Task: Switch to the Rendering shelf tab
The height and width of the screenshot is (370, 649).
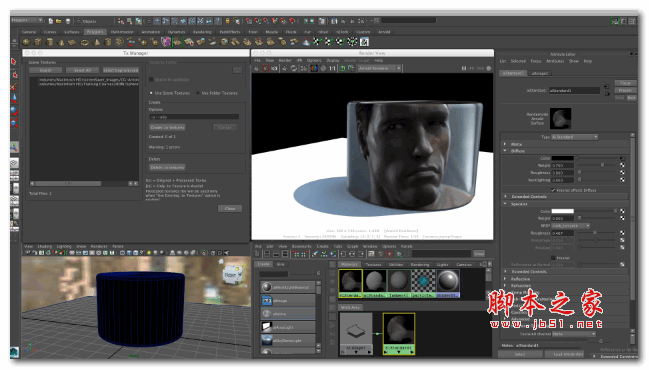Action: pos(202,32)
